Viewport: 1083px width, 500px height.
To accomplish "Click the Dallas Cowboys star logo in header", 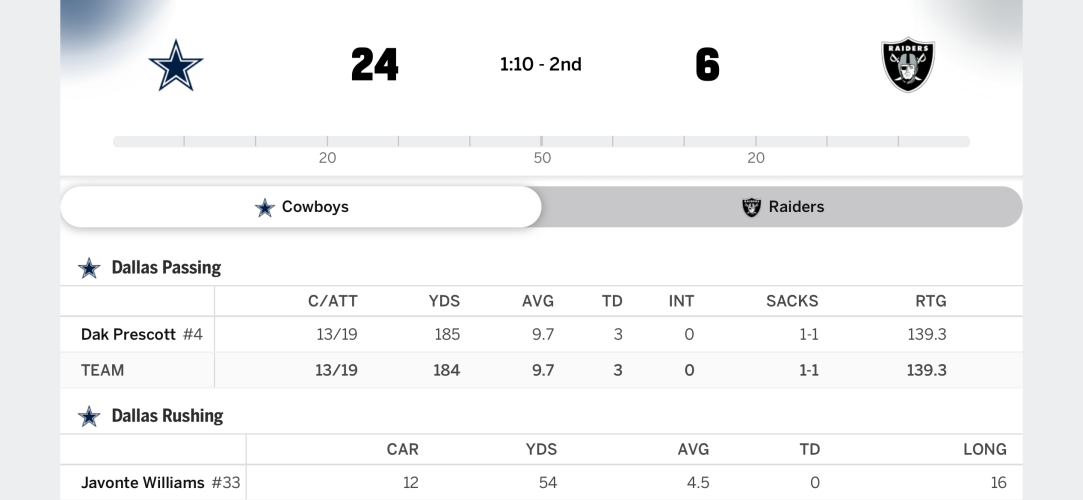I will click(176, 65).
